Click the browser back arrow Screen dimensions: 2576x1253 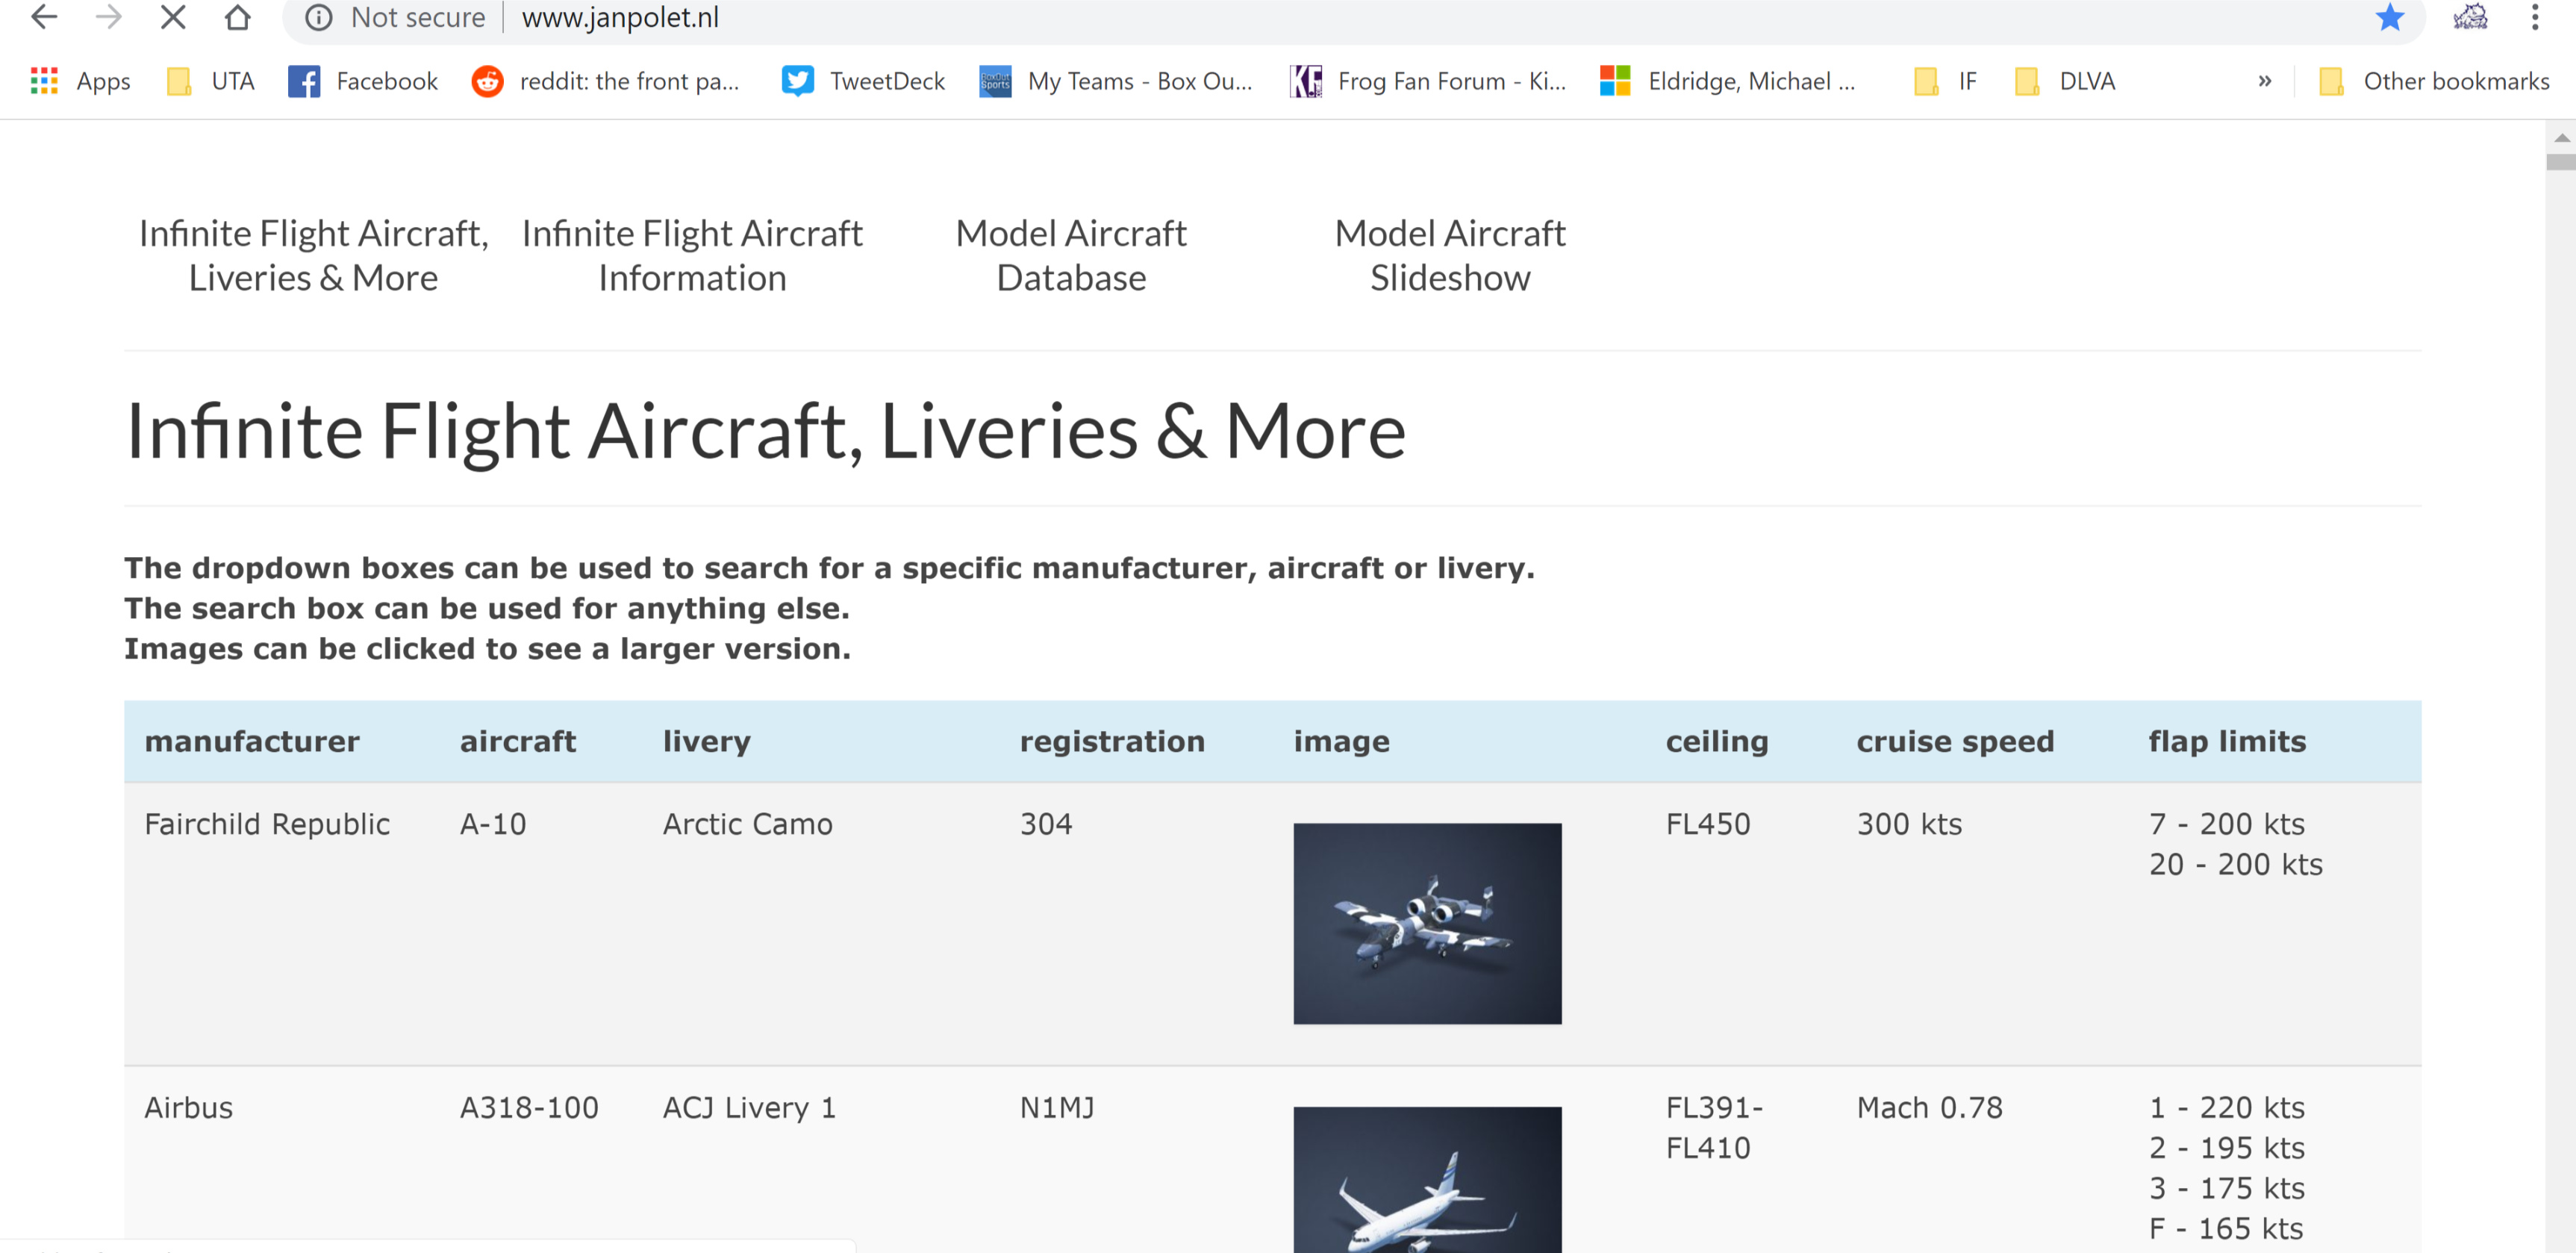point(44,17)
